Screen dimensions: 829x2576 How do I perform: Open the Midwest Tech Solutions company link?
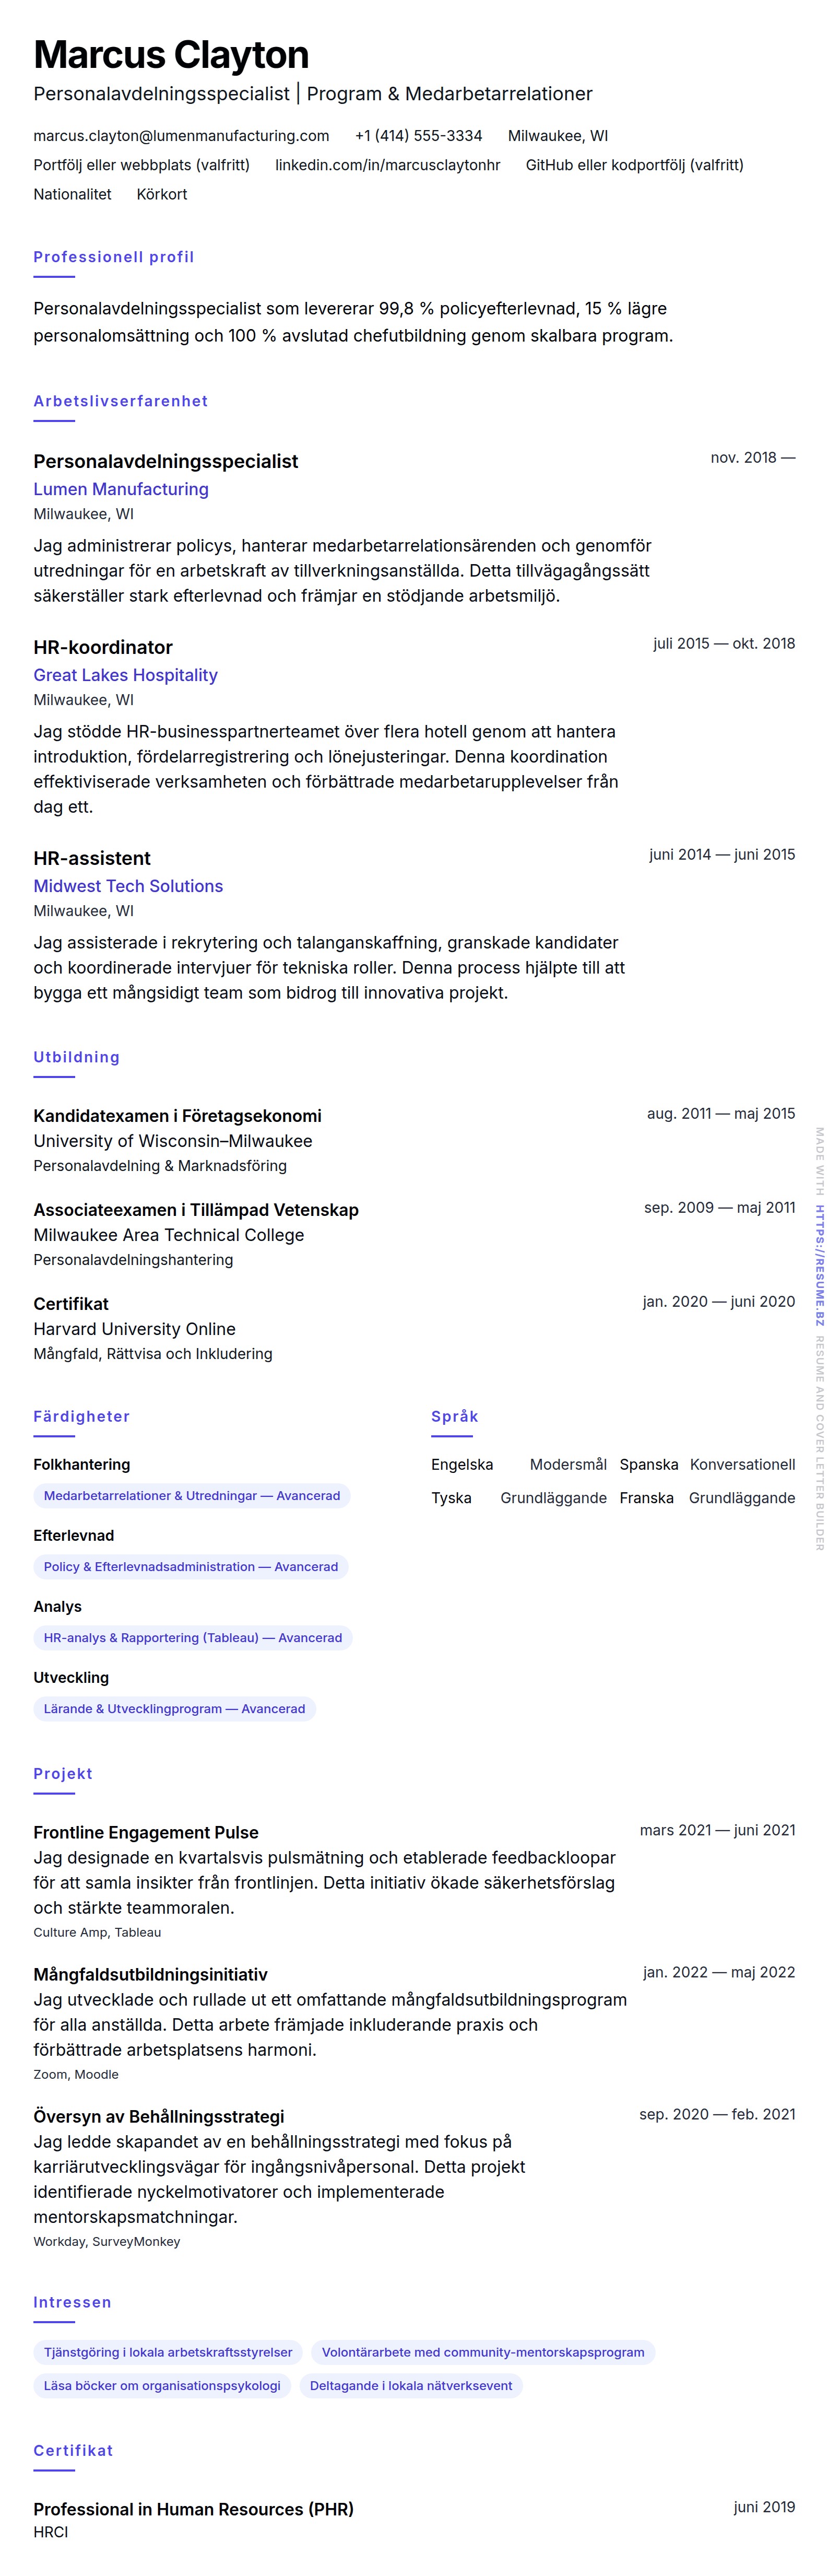(x=128, y=886)
